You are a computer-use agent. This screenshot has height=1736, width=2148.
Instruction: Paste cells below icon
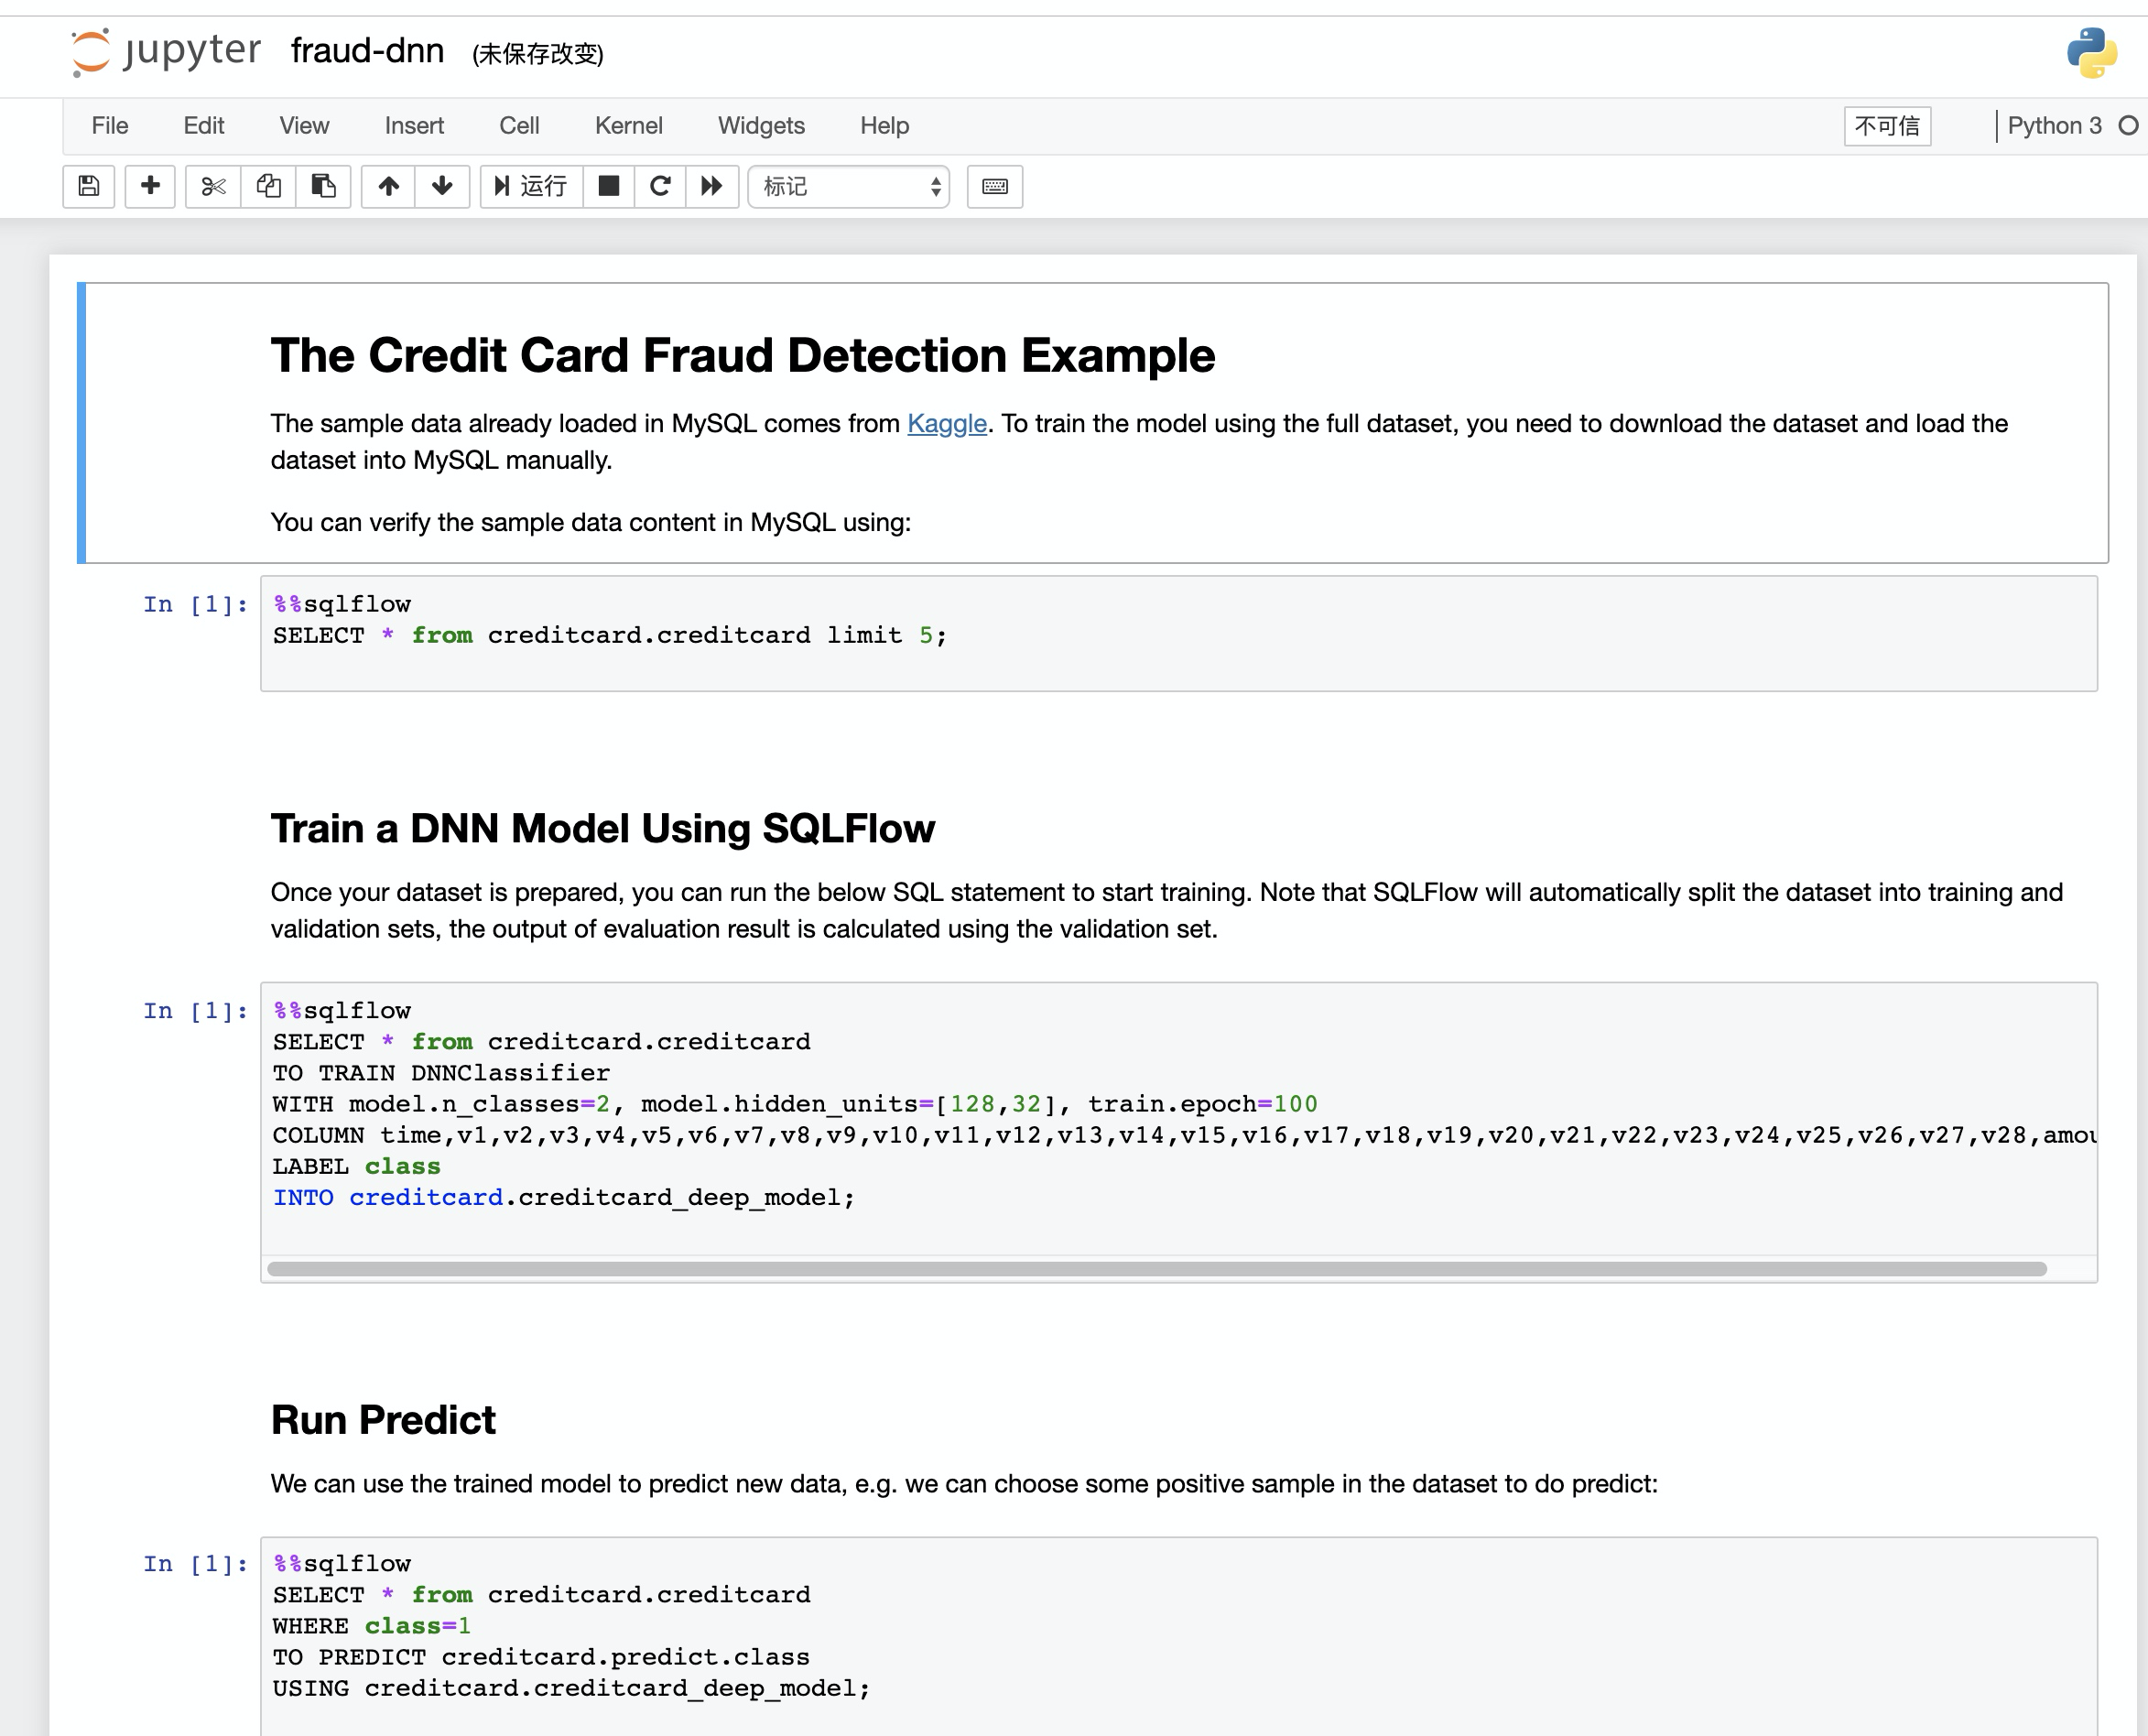323,186
